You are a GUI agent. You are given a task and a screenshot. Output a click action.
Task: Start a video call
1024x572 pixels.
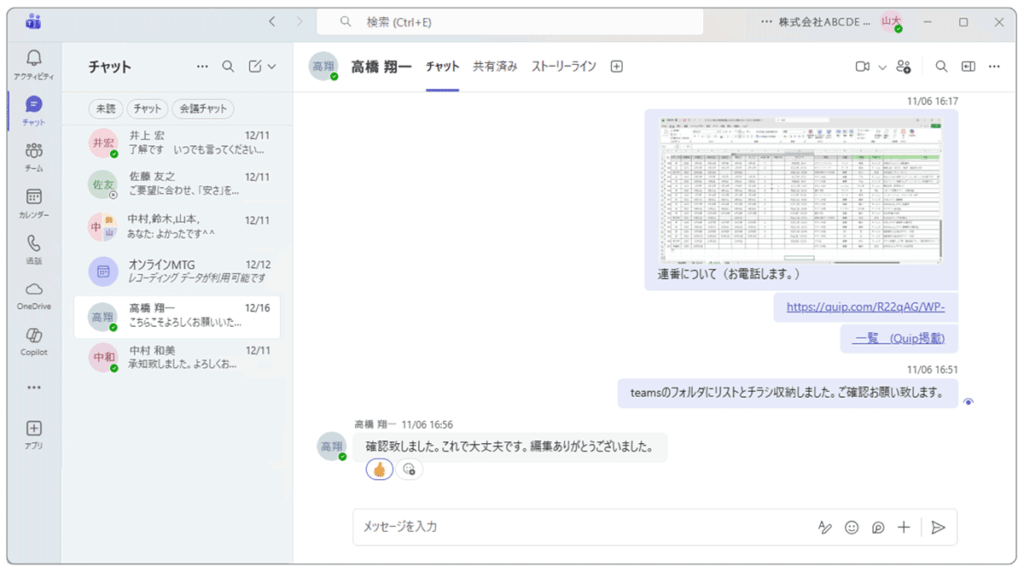pos(863,67)
